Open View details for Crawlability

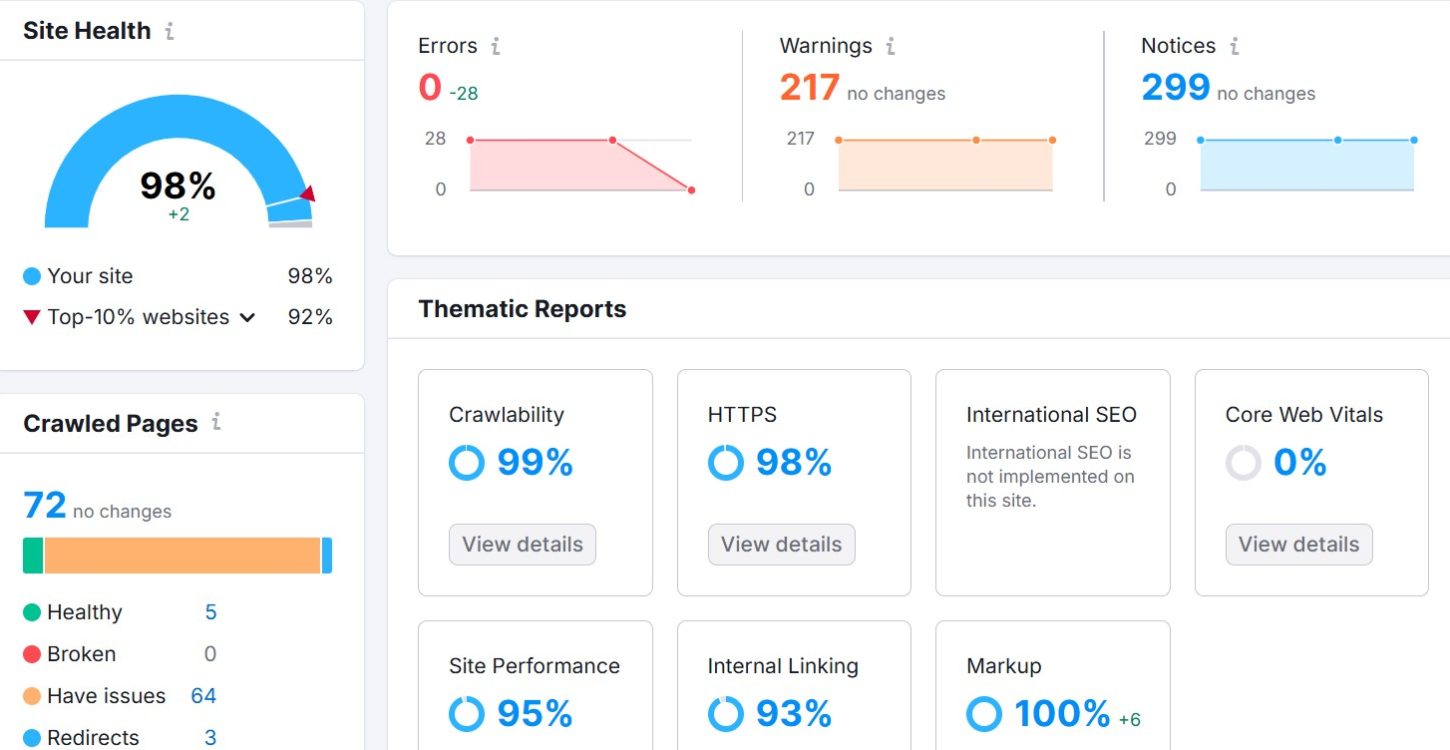pos(522,544)
